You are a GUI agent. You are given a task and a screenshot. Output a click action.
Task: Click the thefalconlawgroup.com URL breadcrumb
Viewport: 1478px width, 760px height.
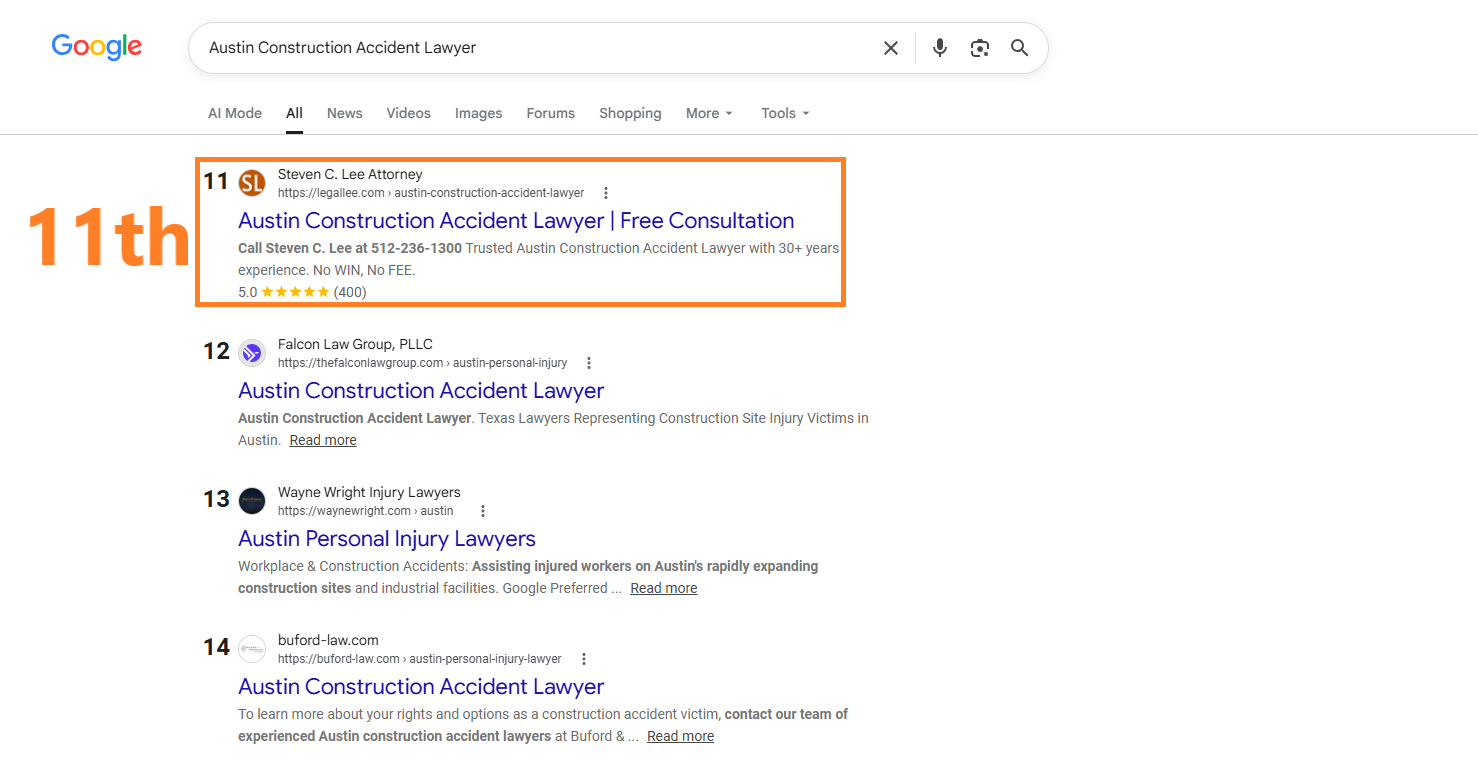tap(423, 363)
